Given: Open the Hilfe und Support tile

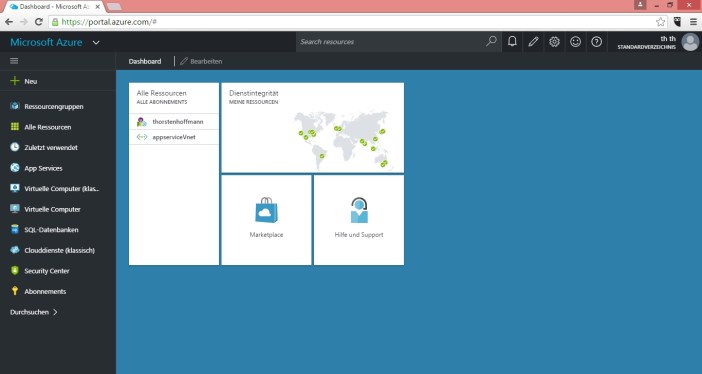Looking at the screenshot, I should 359,220.
